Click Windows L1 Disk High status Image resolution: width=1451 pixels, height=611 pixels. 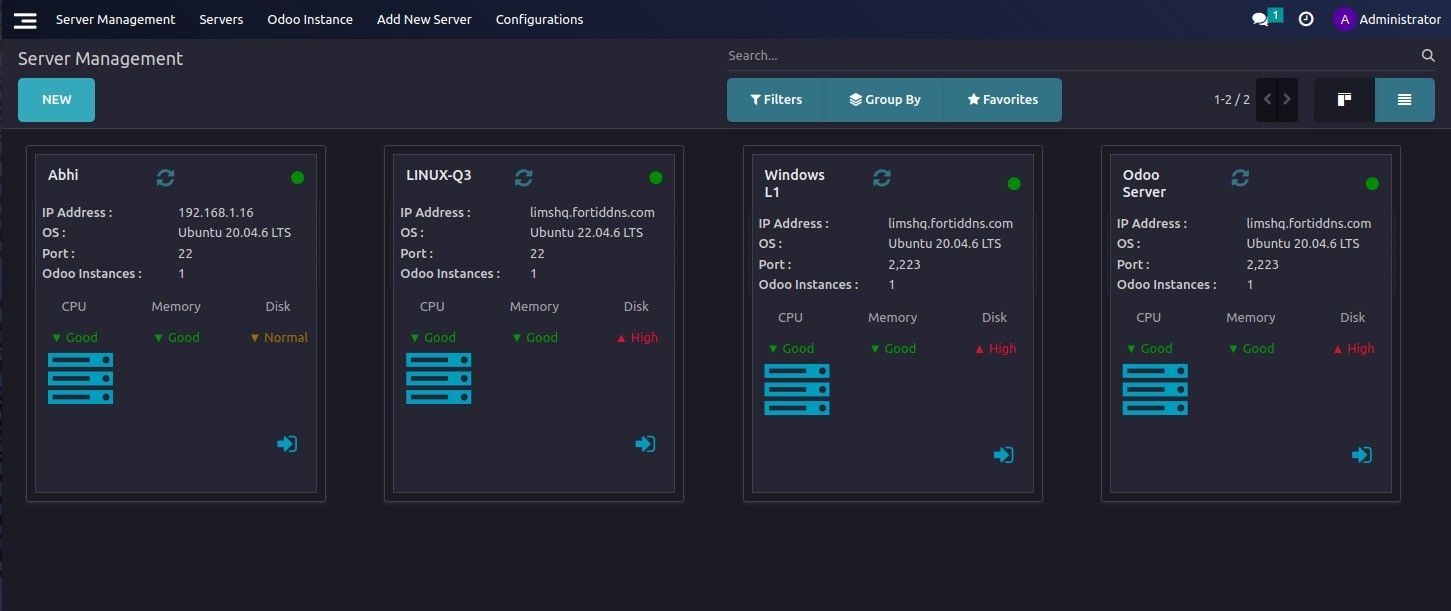pos(995,349)
